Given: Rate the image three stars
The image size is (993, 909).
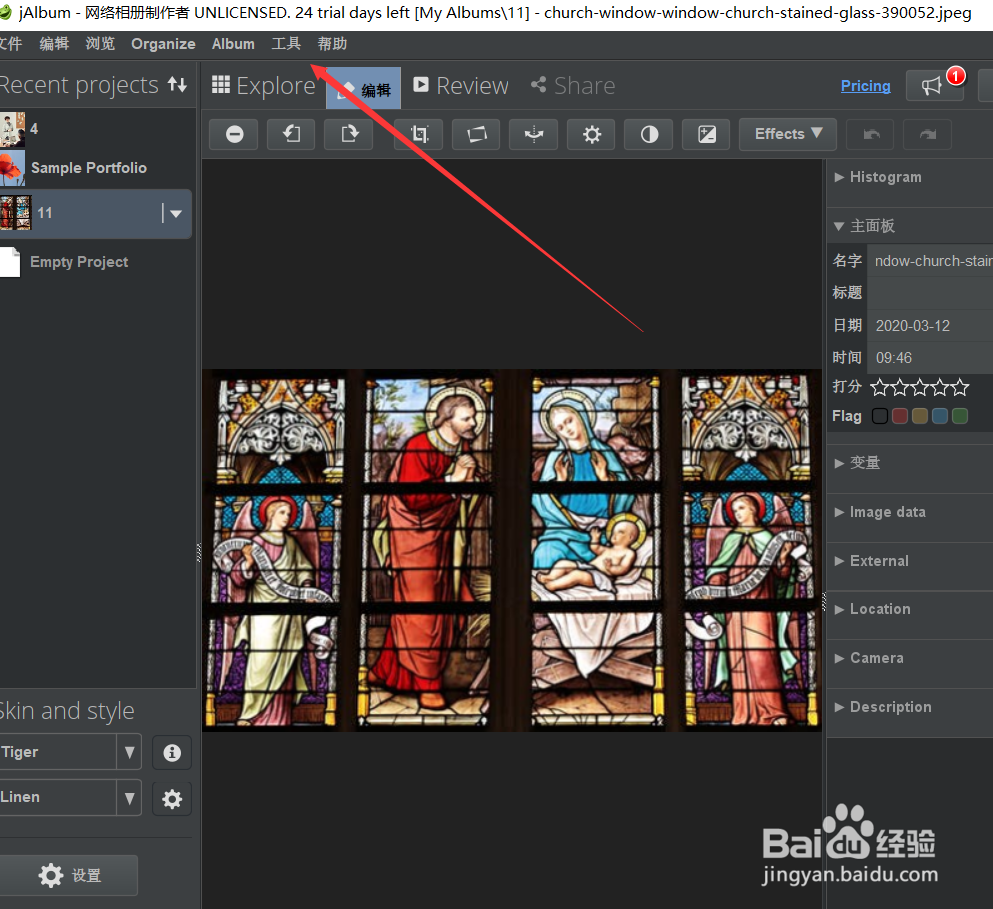Looking at the screenshot, I should (920, 387).
